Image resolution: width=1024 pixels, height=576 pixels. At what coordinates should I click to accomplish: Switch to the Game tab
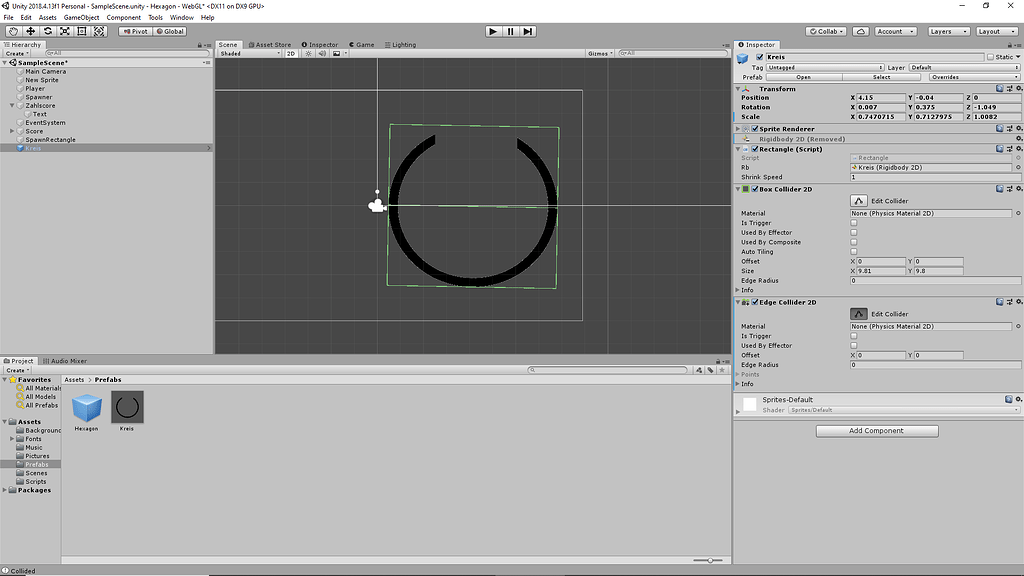coord(362,44)
